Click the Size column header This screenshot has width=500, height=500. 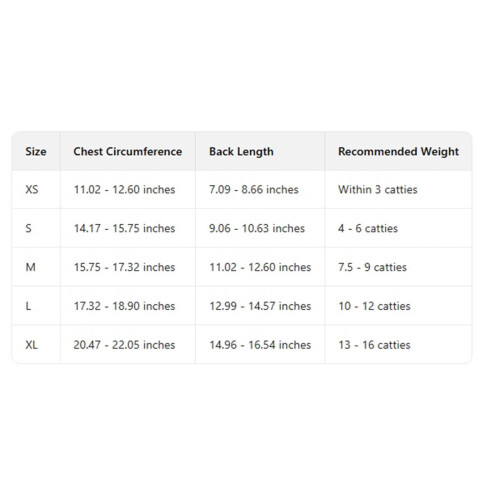36,151
